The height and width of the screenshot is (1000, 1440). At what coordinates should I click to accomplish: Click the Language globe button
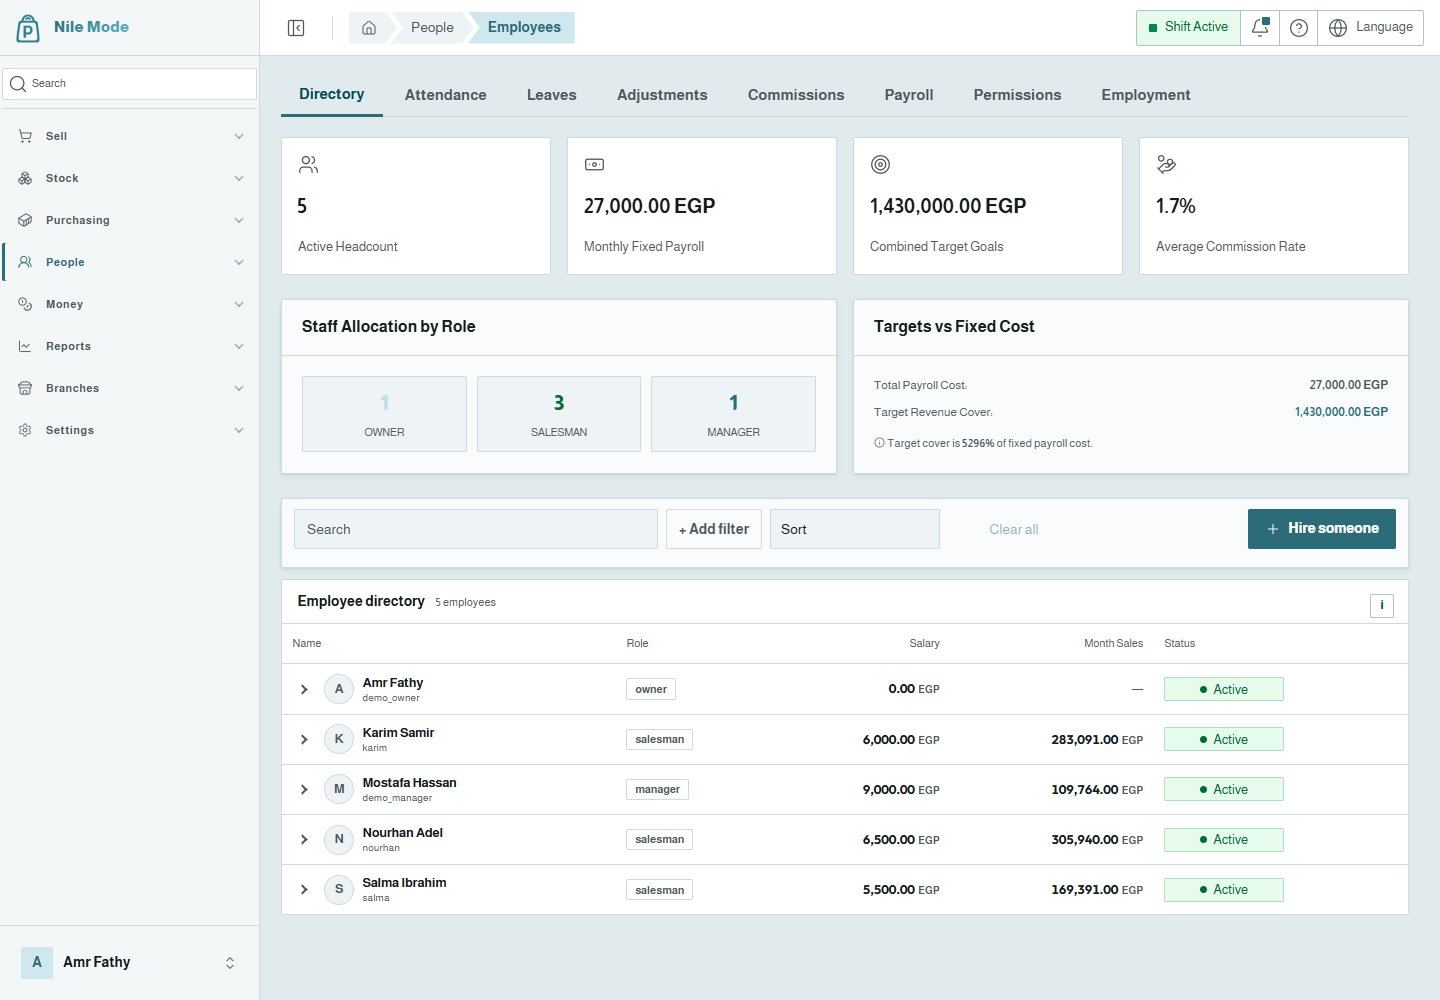coord(1371,28)
